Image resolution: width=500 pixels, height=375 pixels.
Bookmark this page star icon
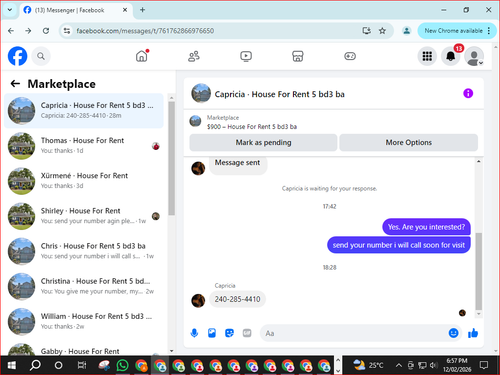[382, 31]
